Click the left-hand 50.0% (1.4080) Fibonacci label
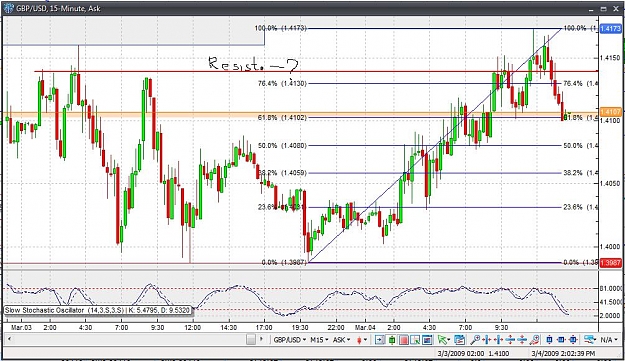The height and width of the screenshot is (361, 625). [x=282, y=145]
